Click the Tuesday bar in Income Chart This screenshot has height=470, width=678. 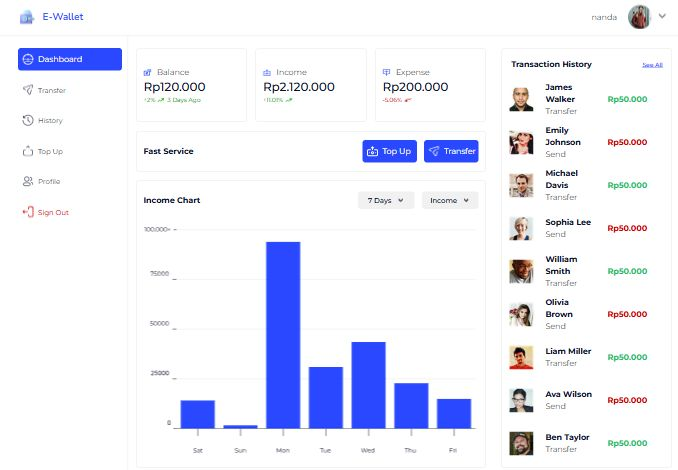click(x=326, y=398)
